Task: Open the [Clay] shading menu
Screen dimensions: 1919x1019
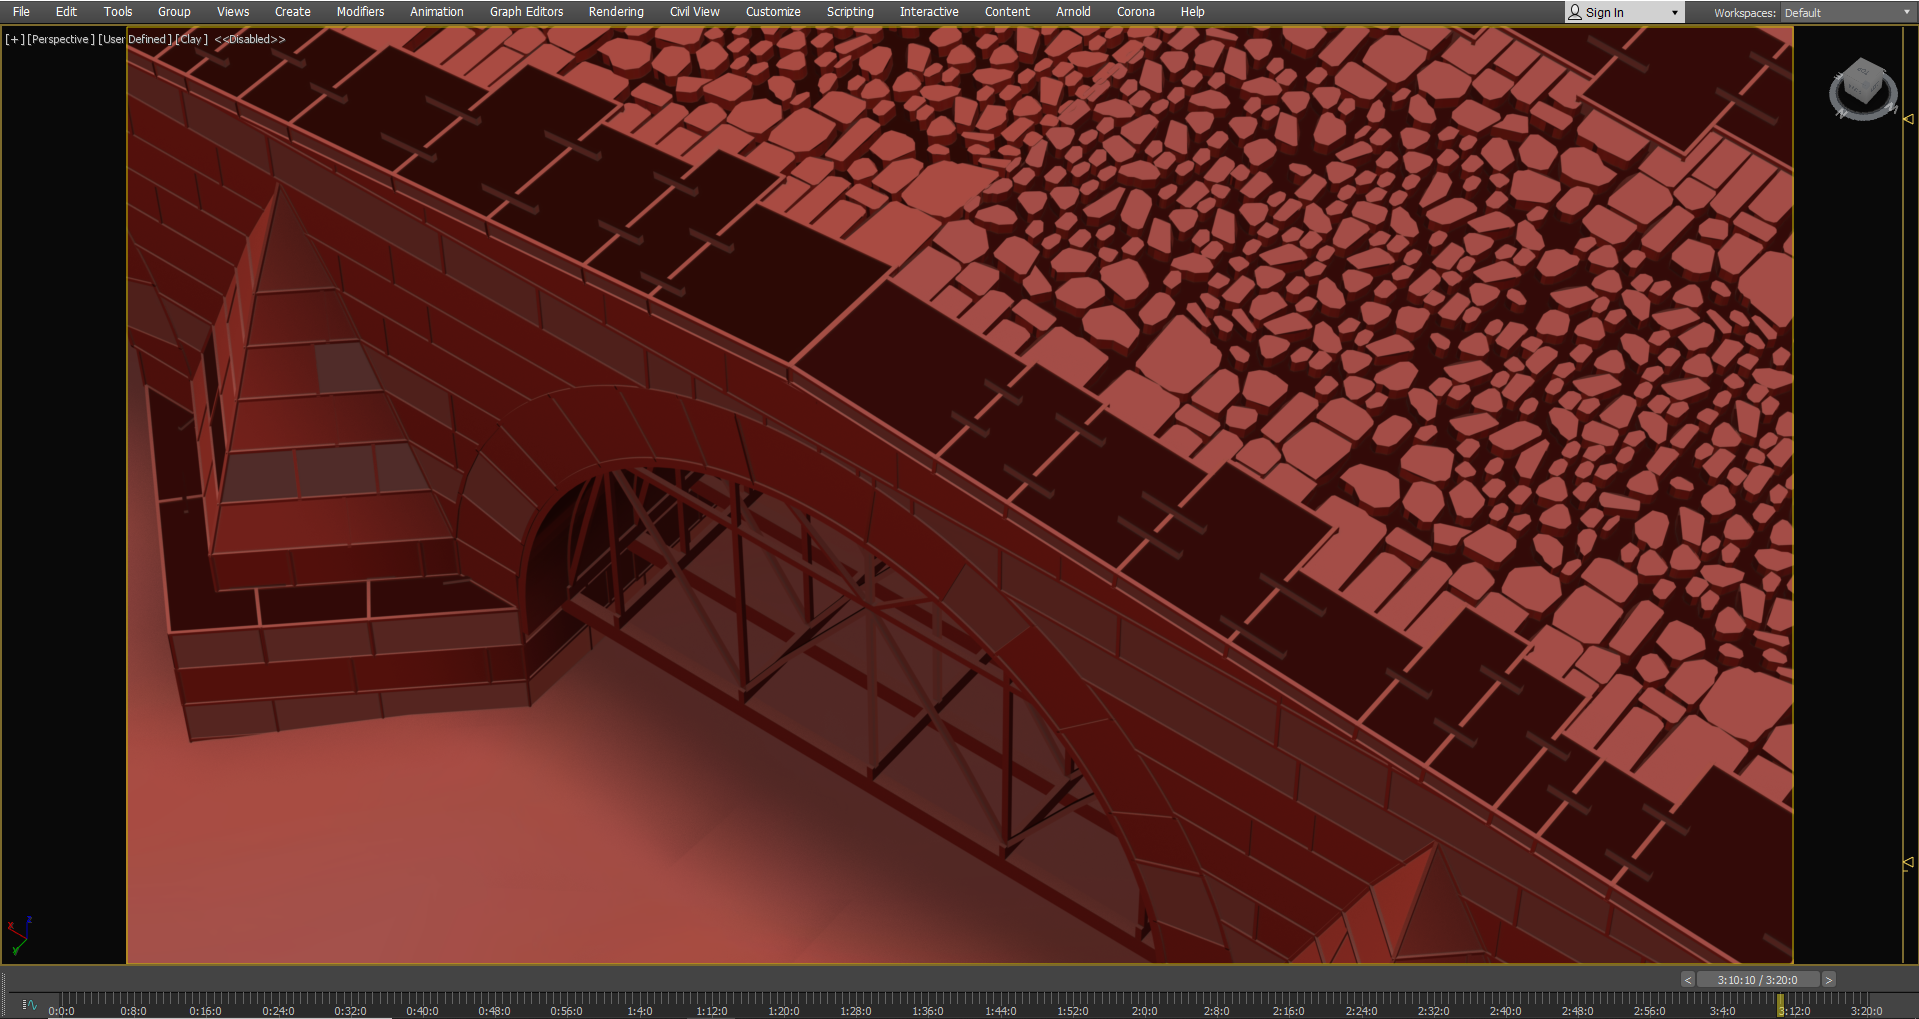Action: [x=192, y=39]
